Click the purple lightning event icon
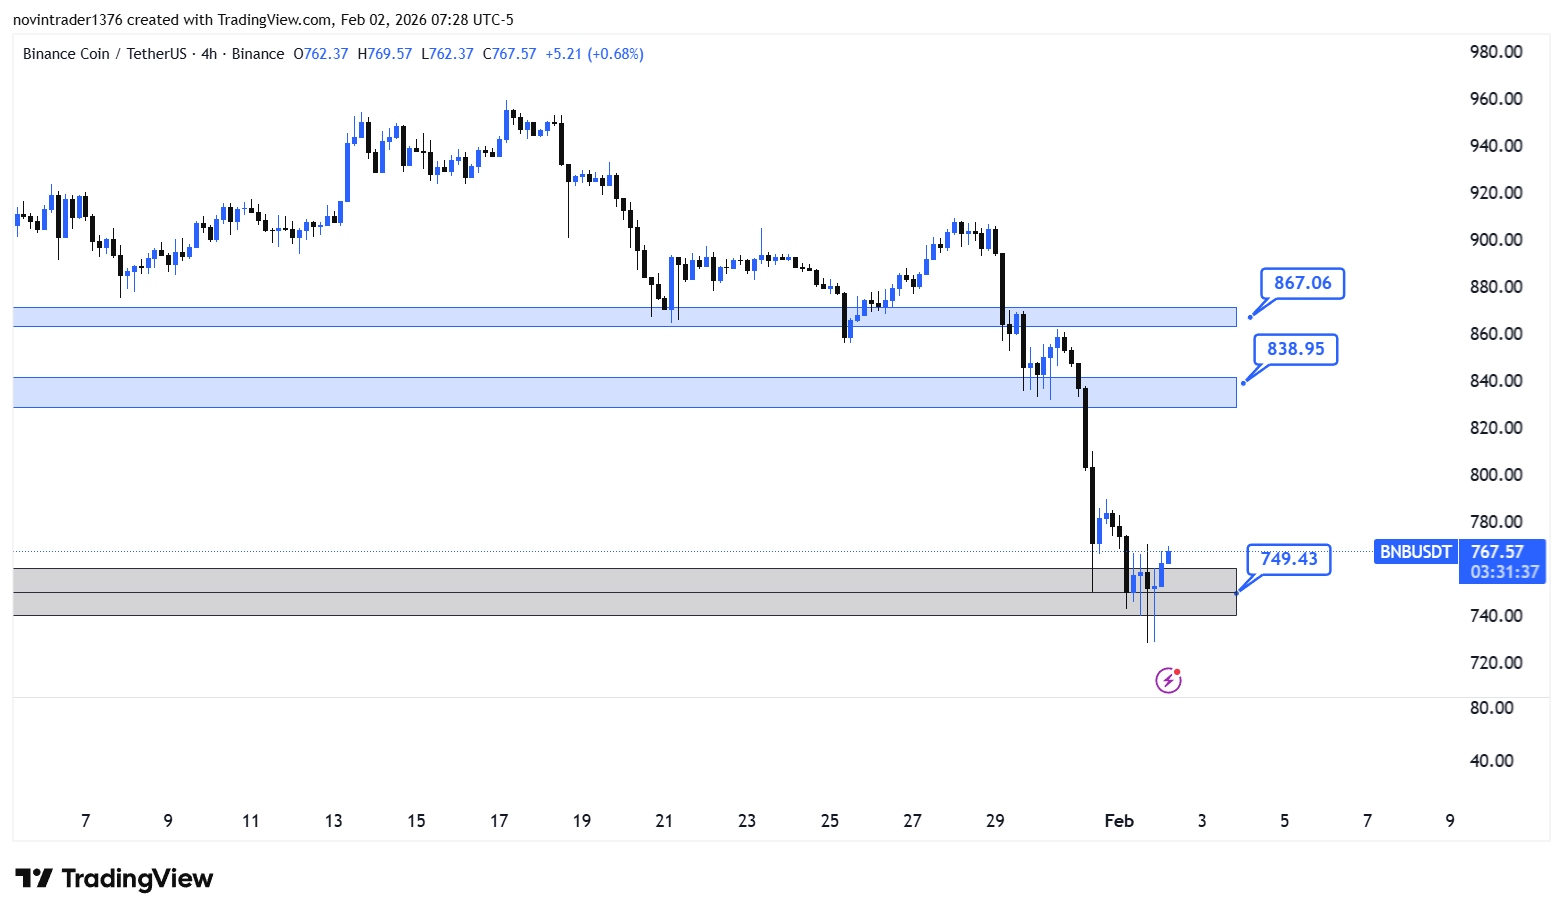The width and height of the screenshot is (1563, 916). (x=1168, y=681)
